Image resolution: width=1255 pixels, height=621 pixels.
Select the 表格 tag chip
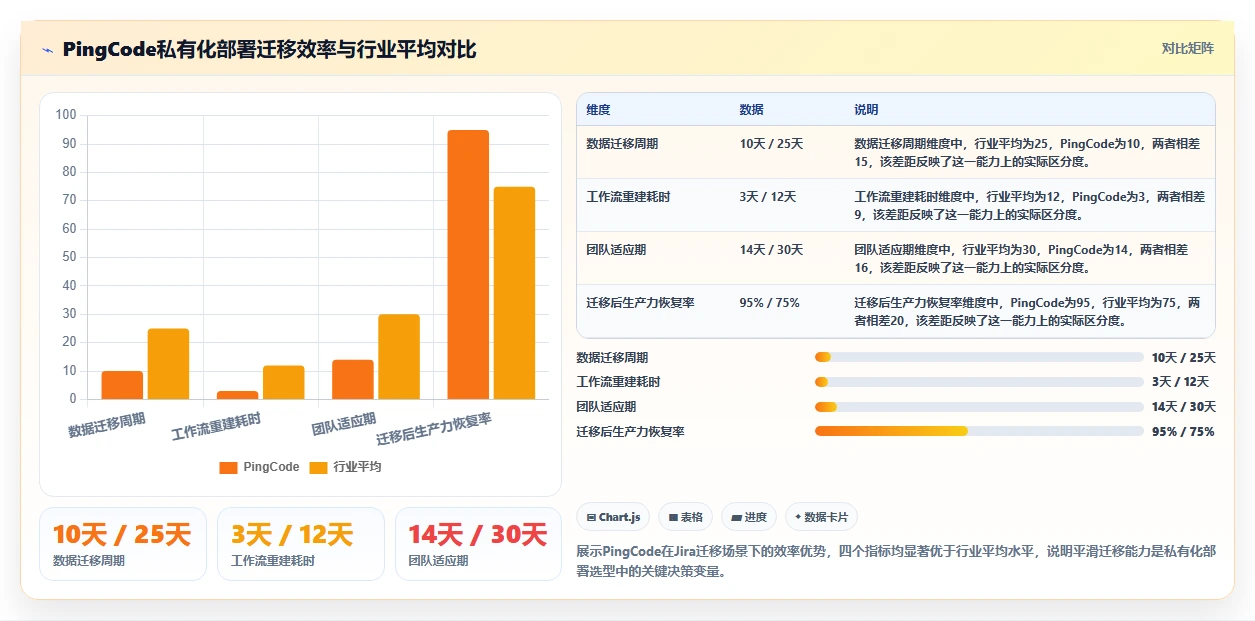click(x=685, y=517)
